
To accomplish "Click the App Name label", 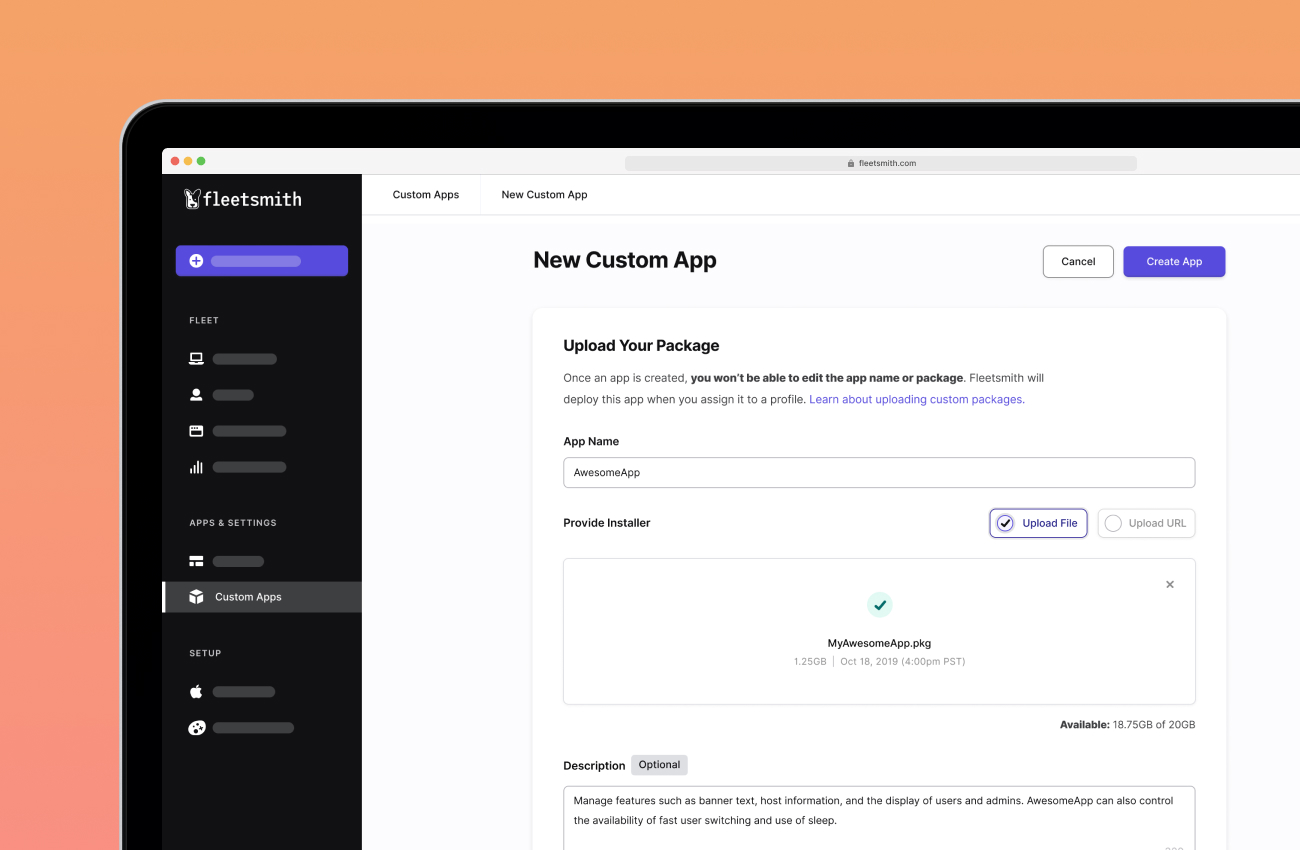I will tap(591, 441).
